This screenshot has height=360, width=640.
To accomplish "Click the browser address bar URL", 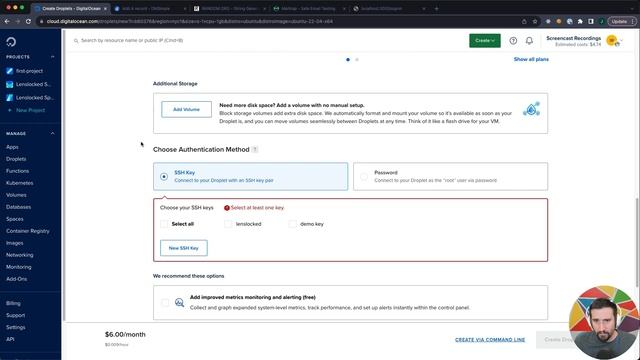I will click(190, 21).
